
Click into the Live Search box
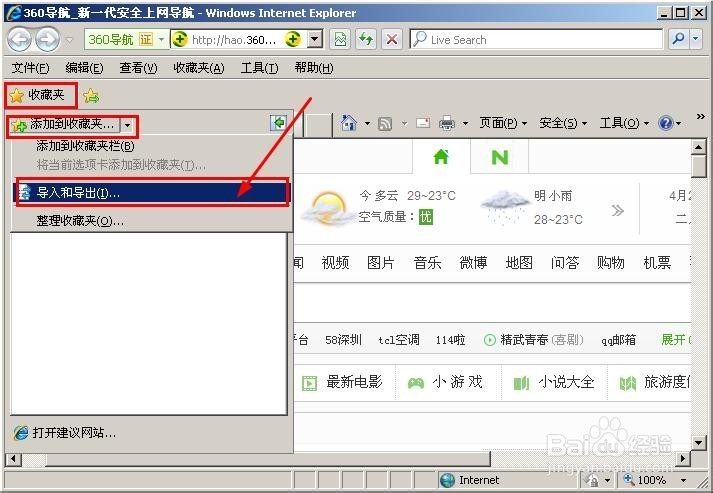tap(537, 40)
